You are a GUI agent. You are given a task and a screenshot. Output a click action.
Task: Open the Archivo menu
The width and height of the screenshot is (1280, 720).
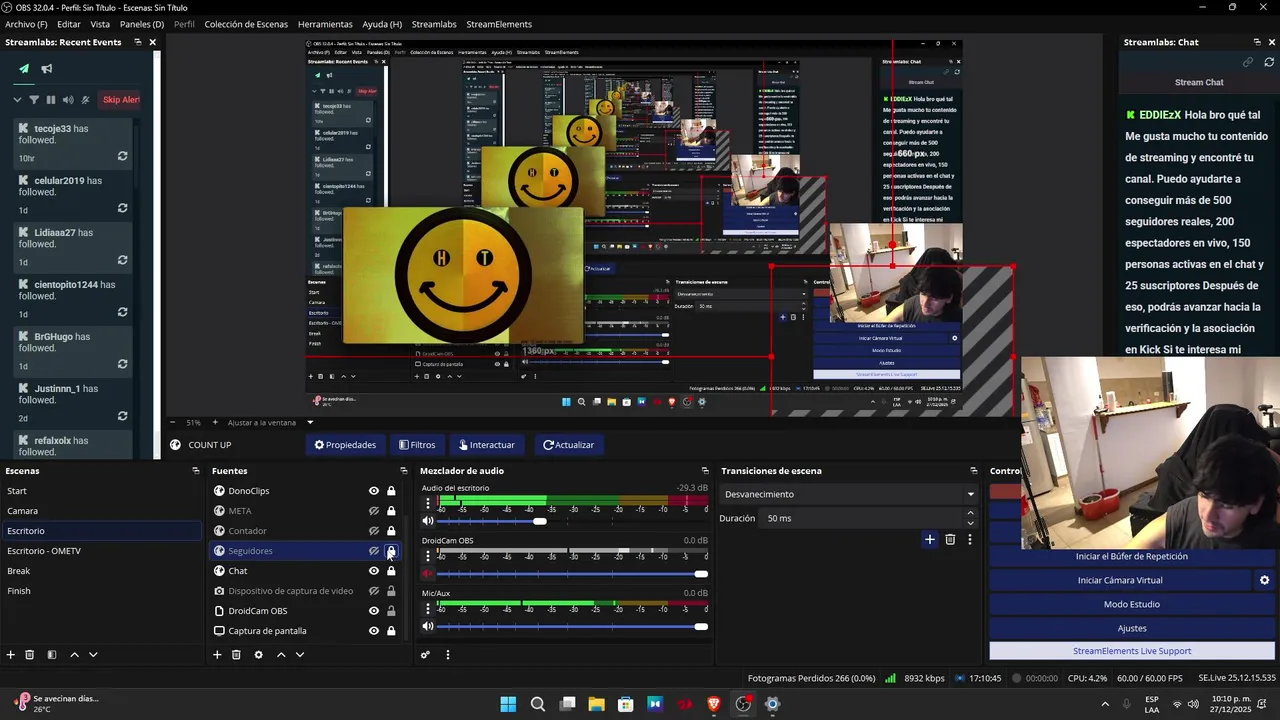click(26, 24)
